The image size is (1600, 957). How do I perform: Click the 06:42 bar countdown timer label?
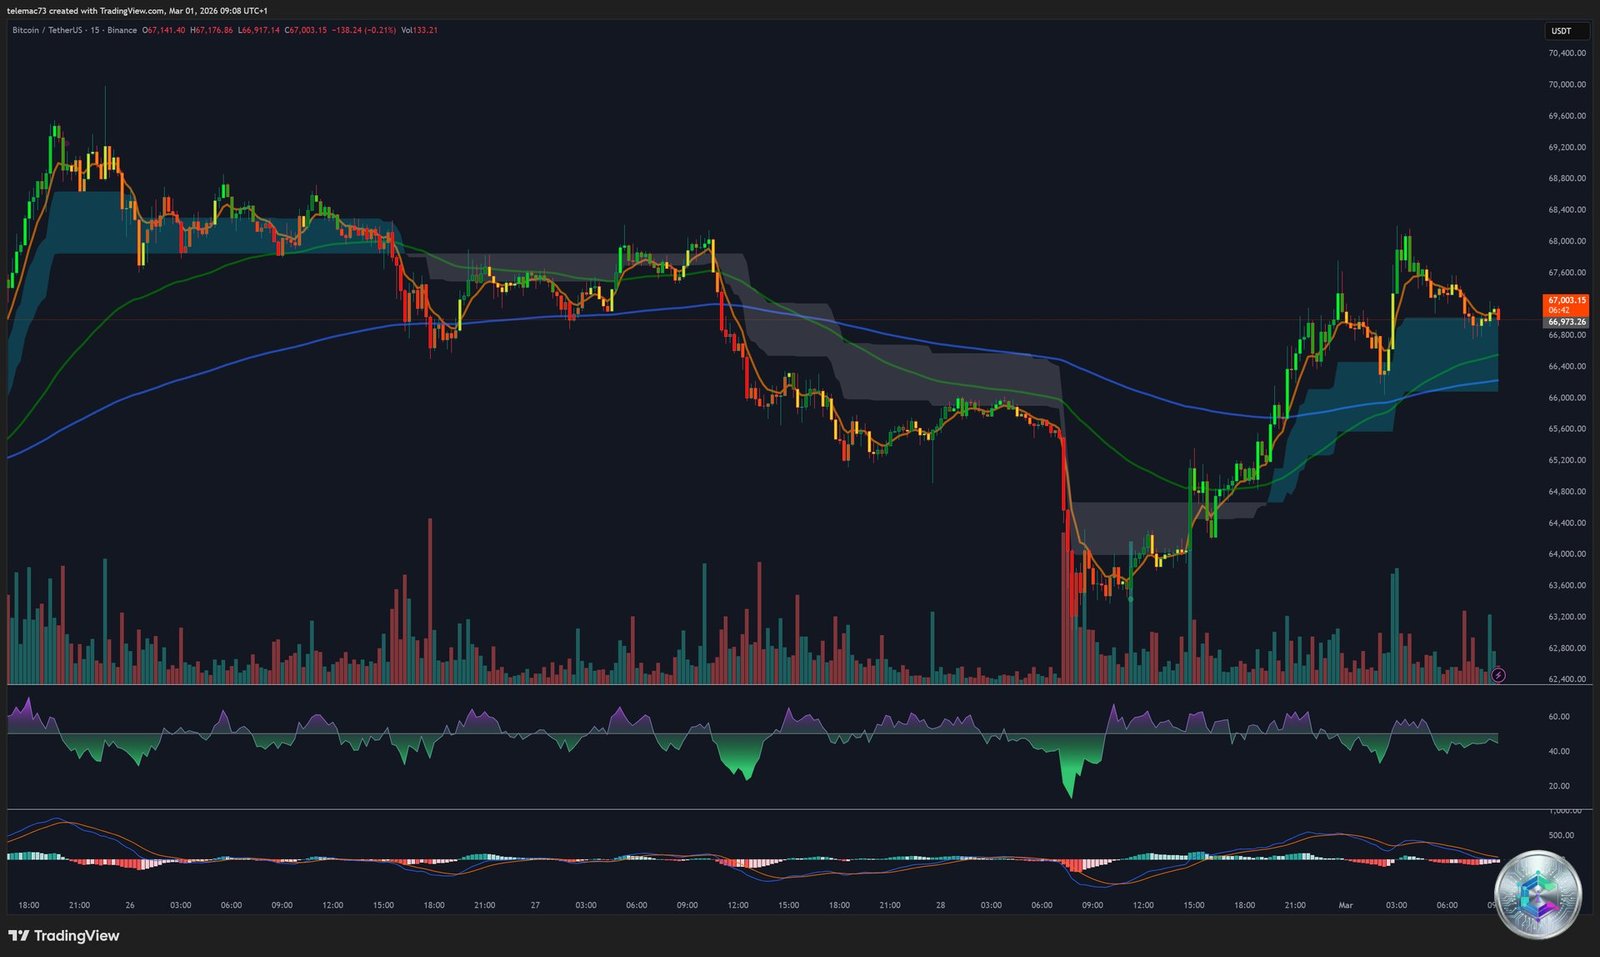click(x=1557, y=310)
